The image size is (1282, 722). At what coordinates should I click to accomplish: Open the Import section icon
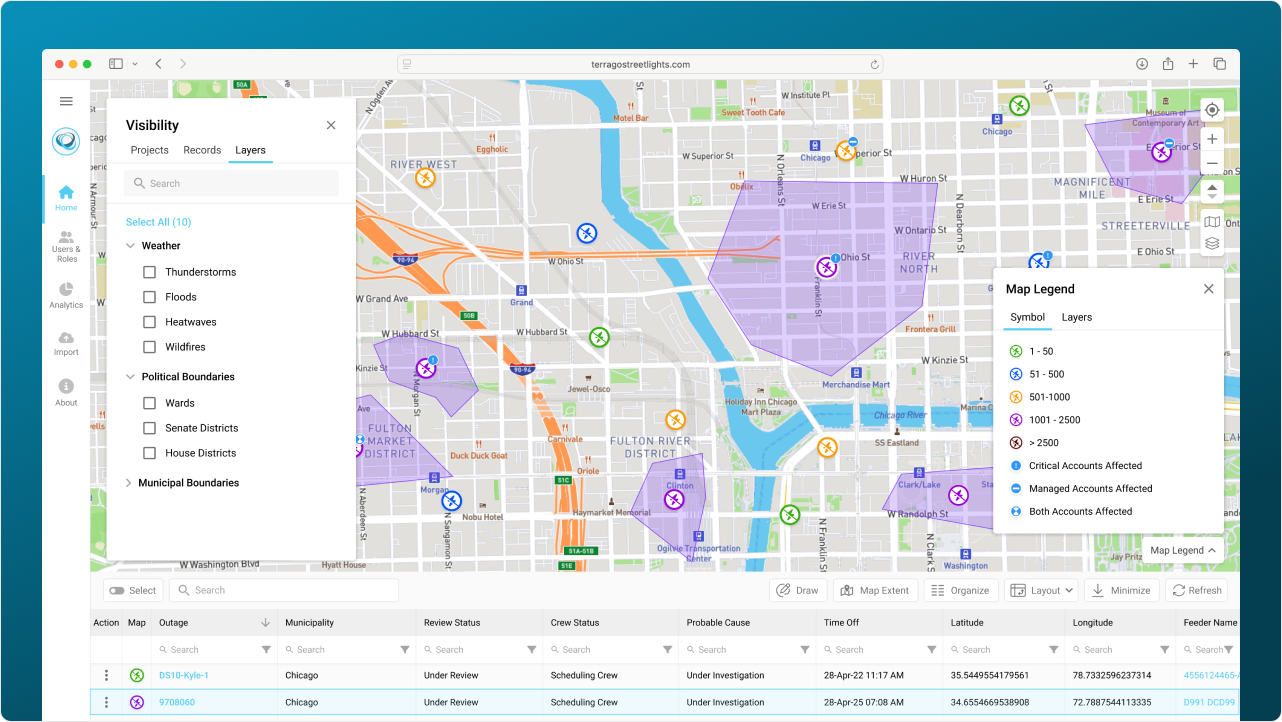[66, 340]
